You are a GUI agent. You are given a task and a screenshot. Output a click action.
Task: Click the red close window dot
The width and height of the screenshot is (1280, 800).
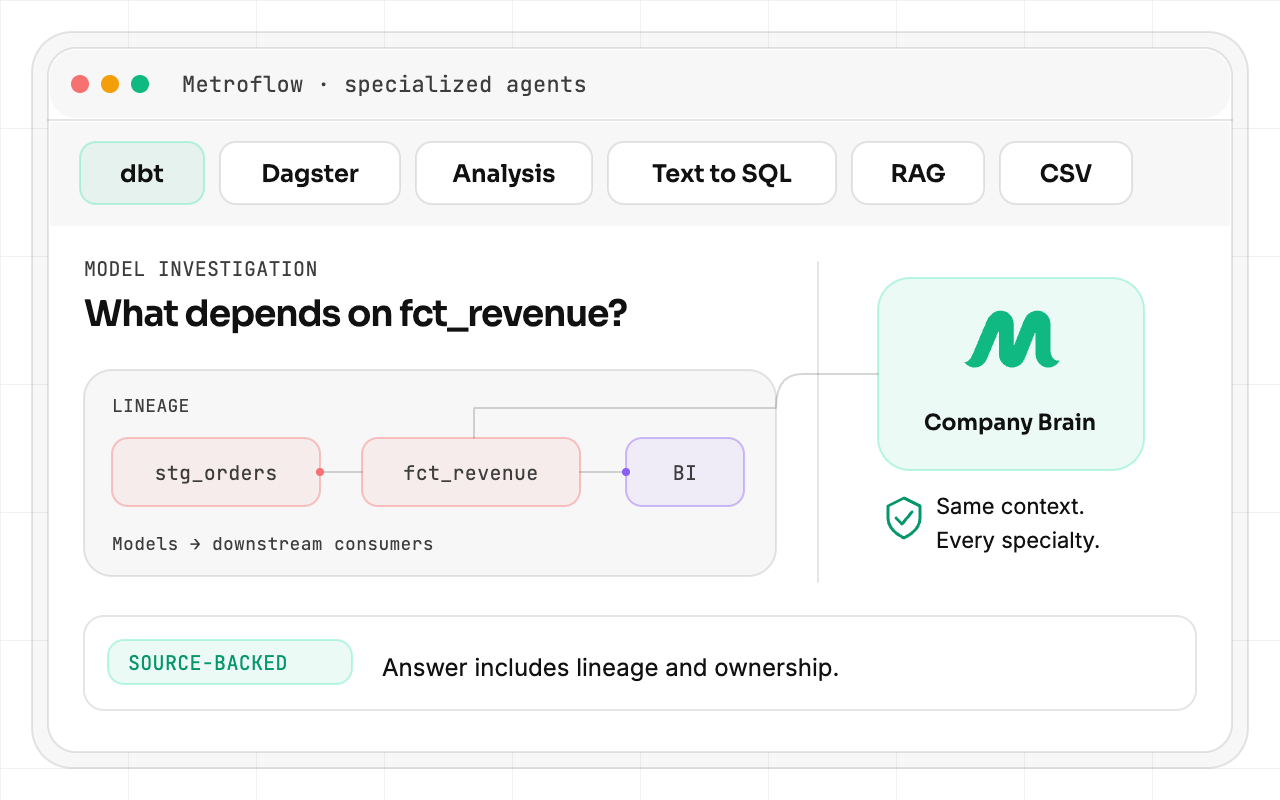pos(80,85)
